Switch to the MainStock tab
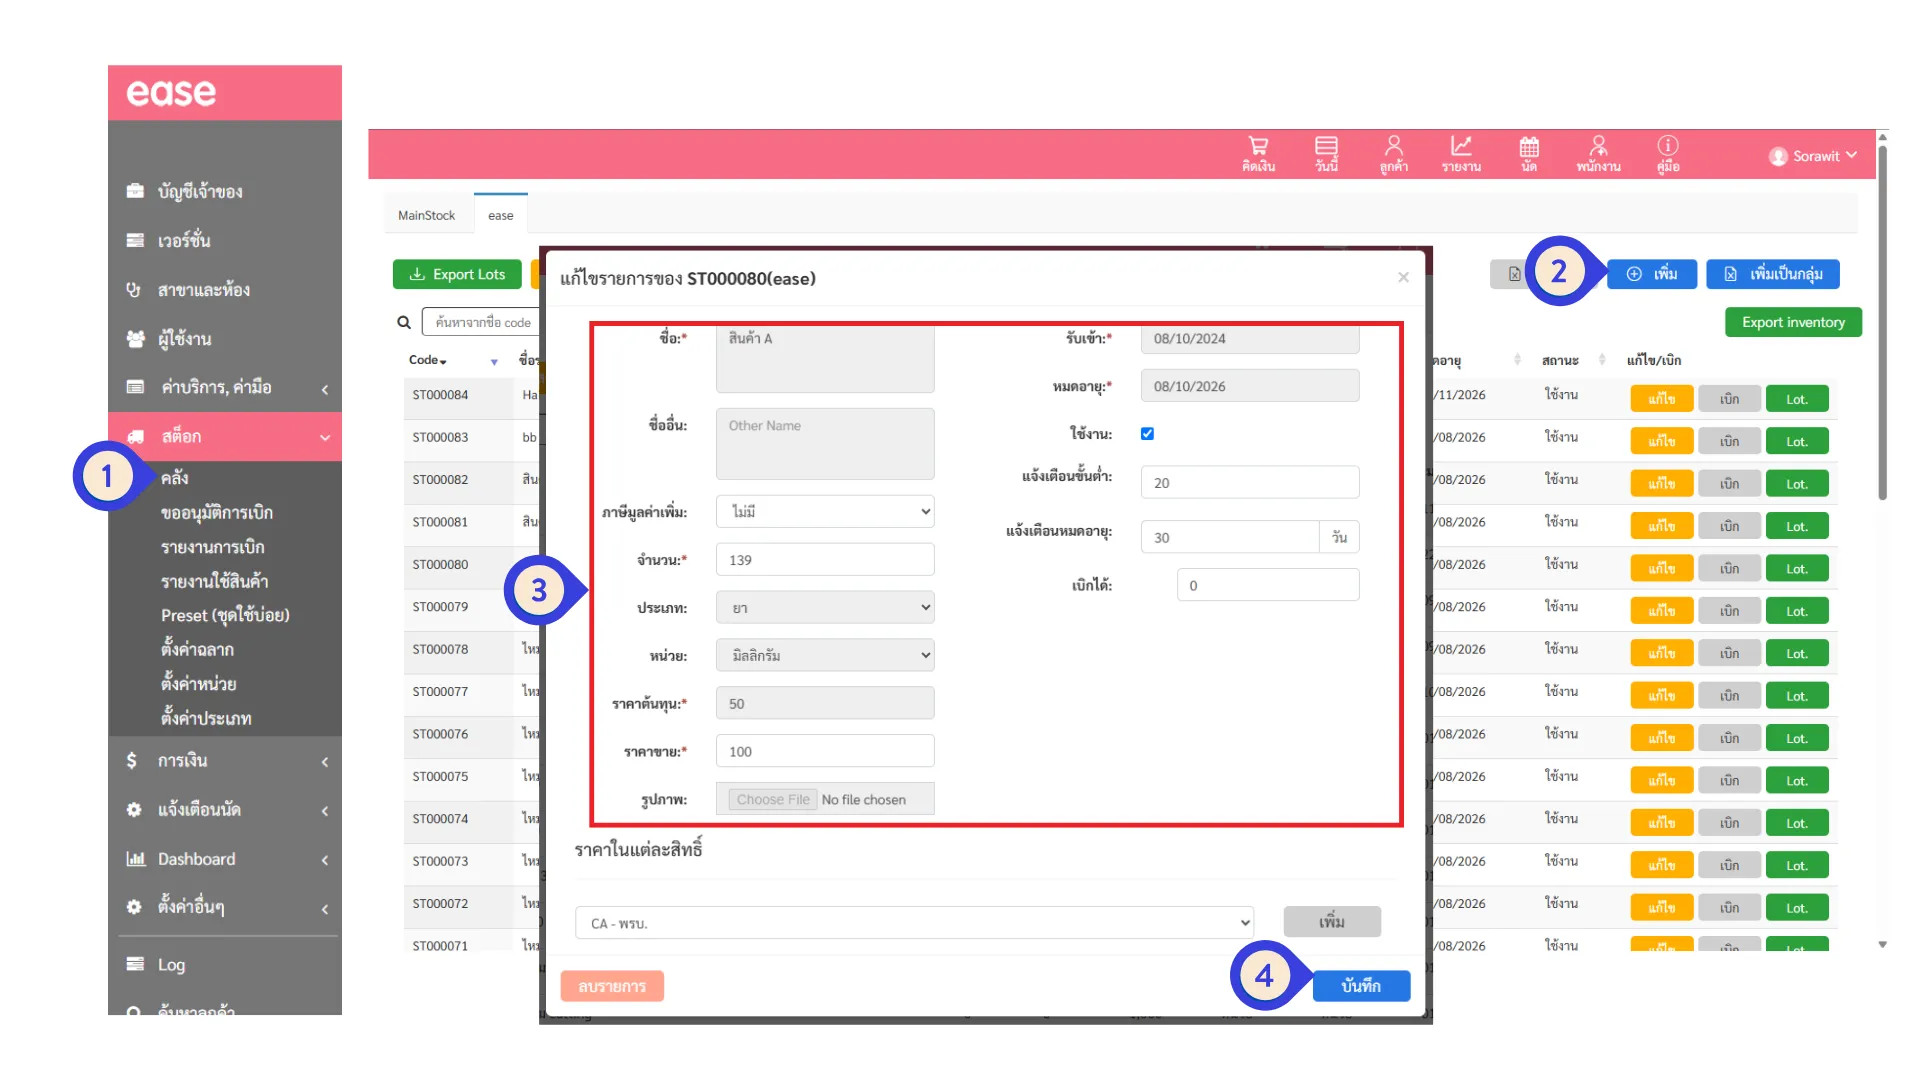Image resolution: width=1920 pixels, height=1080 pixels. pyautogui.click(x=426, y=215)
